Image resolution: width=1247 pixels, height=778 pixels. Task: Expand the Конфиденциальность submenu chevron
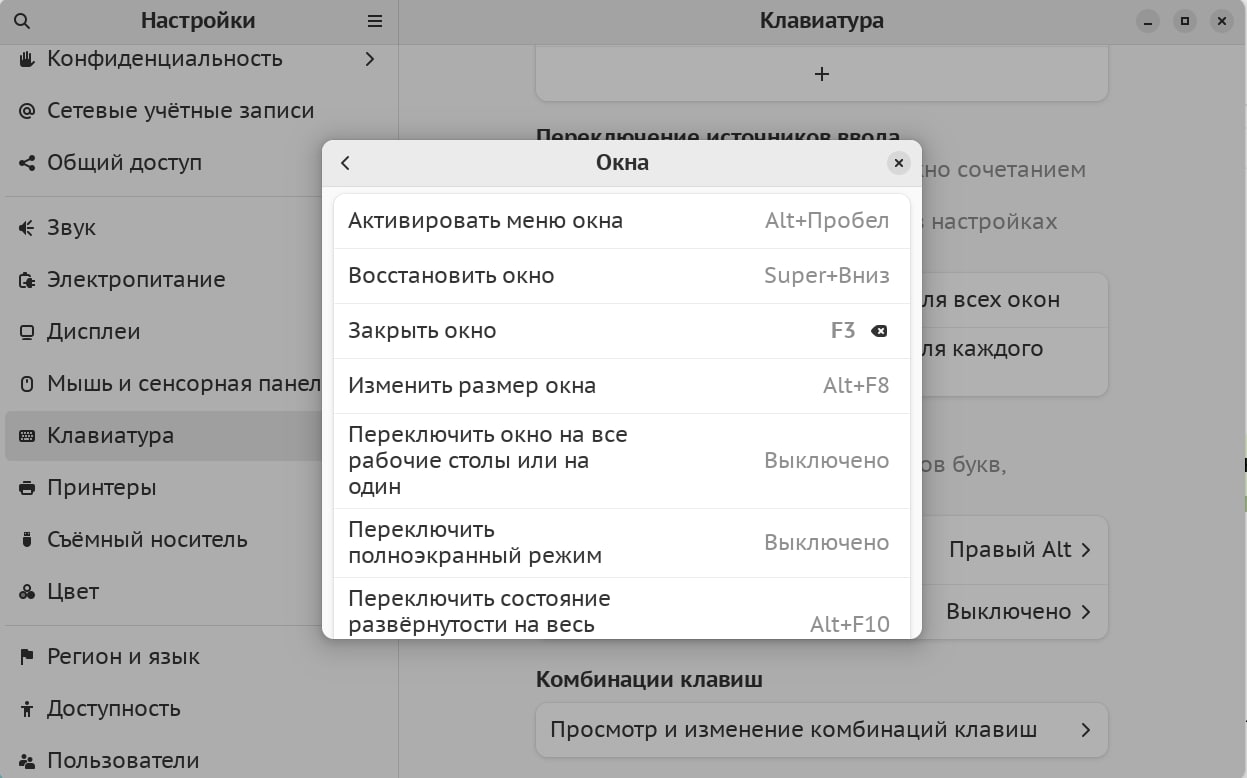click(370, 59)
